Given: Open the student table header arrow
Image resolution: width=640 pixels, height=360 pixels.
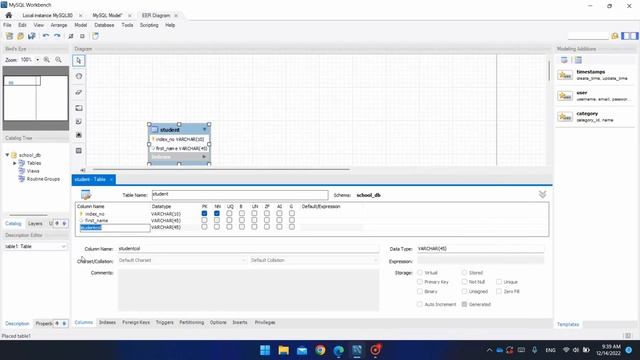Looking at the screenshot, I should coord(204,129).
